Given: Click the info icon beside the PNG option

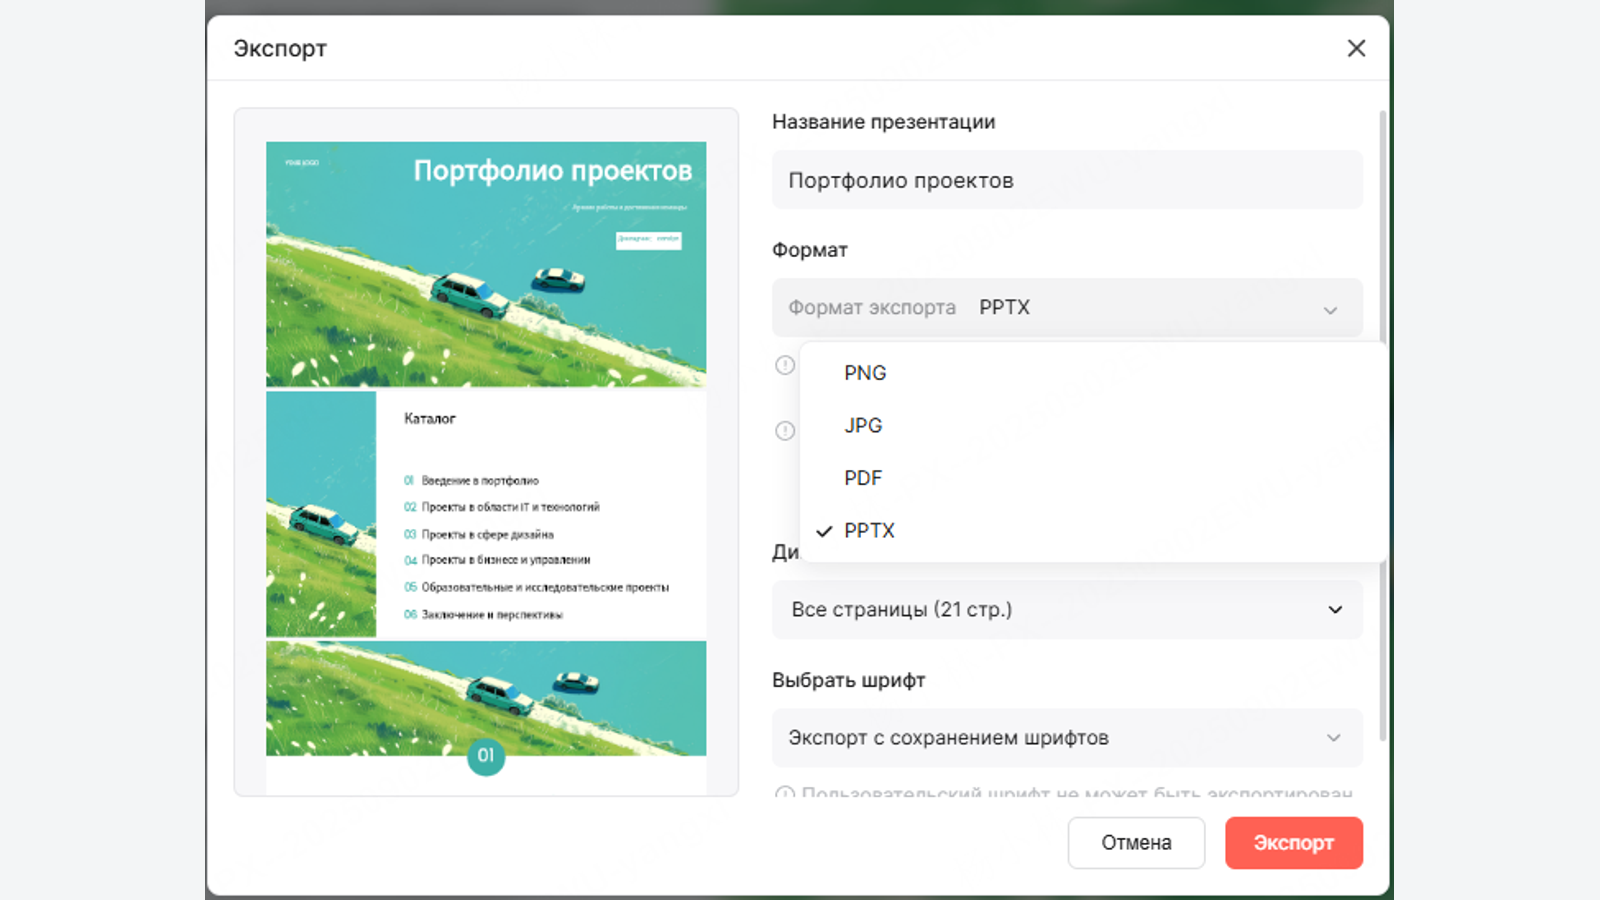Looking at the screenshot, I should [x=785, y=365].
